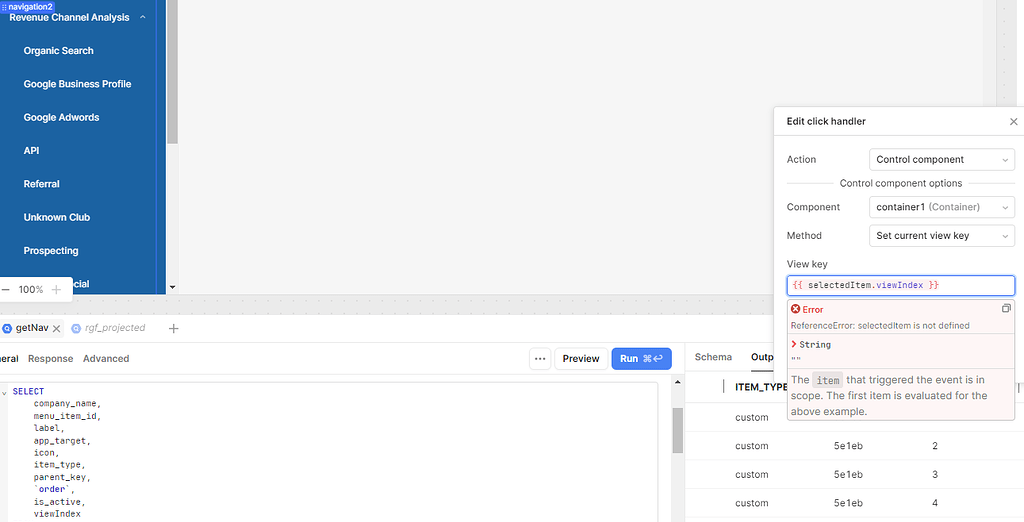Close the Edit click handler panel
Viewport: 1024px width, 522px height.
1013,121
